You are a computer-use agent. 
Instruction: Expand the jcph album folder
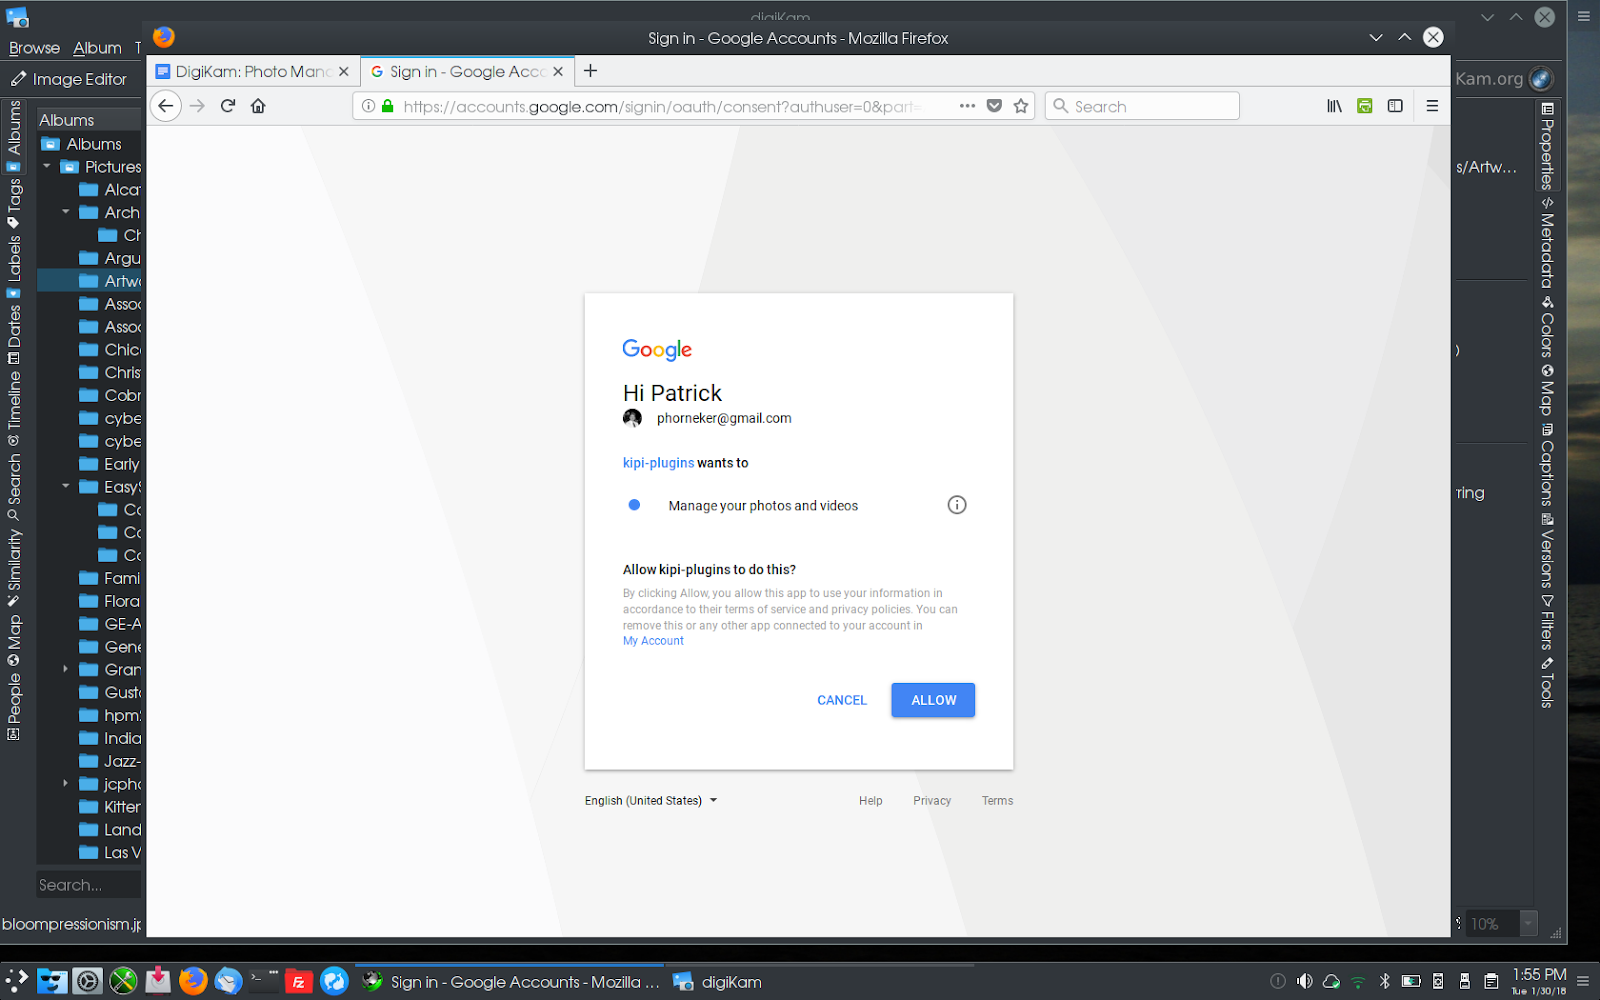66,784
